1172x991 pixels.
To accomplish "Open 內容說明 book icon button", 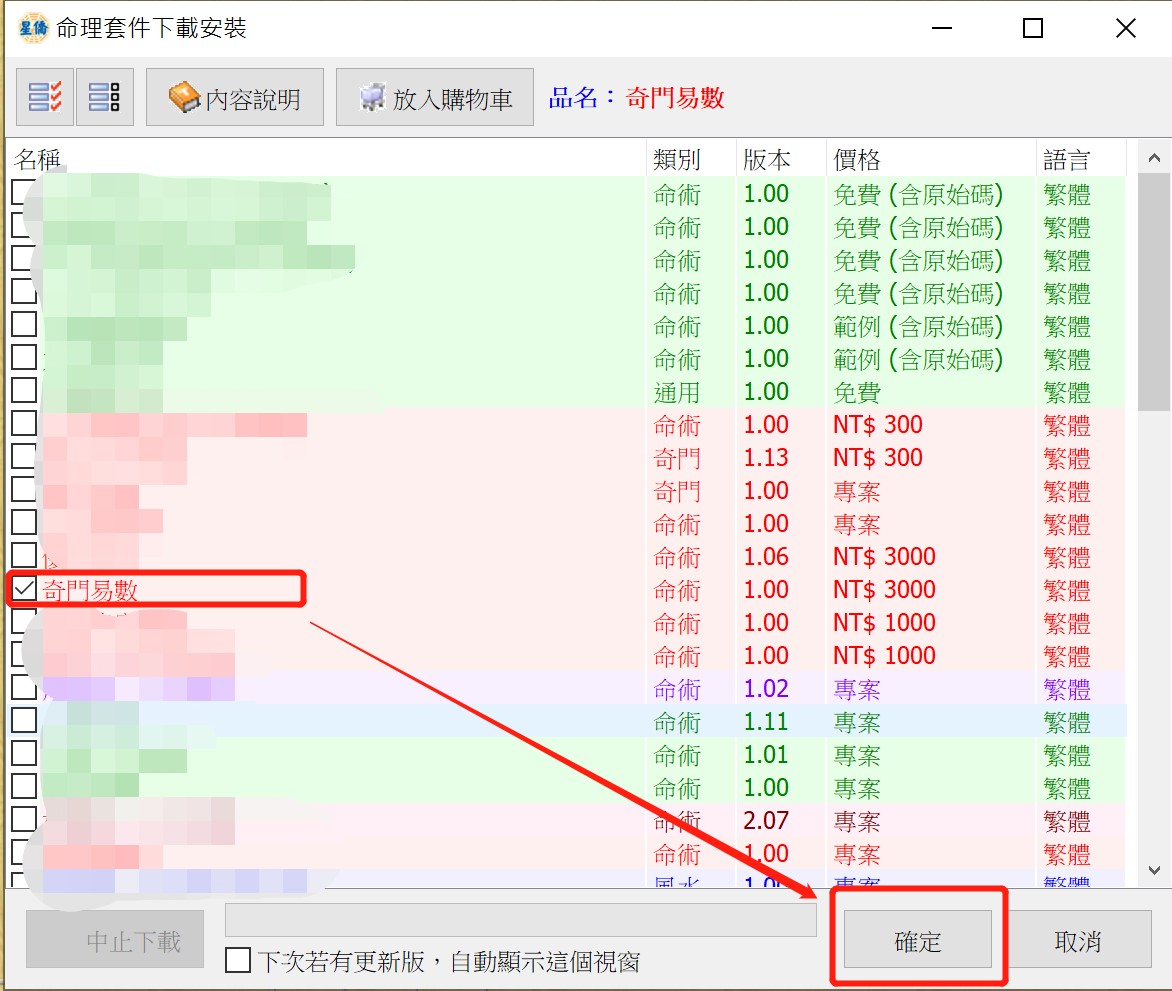I will 235,98.
